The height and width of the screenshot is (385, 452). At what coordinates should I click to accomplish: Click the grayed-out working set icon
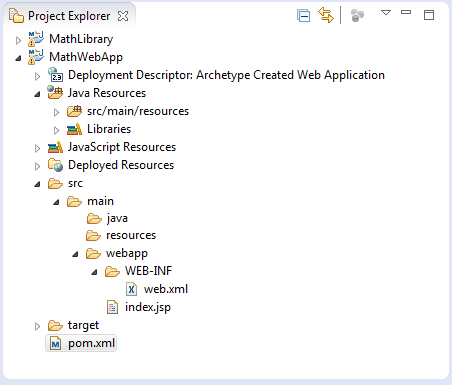[x=357, y=16]
